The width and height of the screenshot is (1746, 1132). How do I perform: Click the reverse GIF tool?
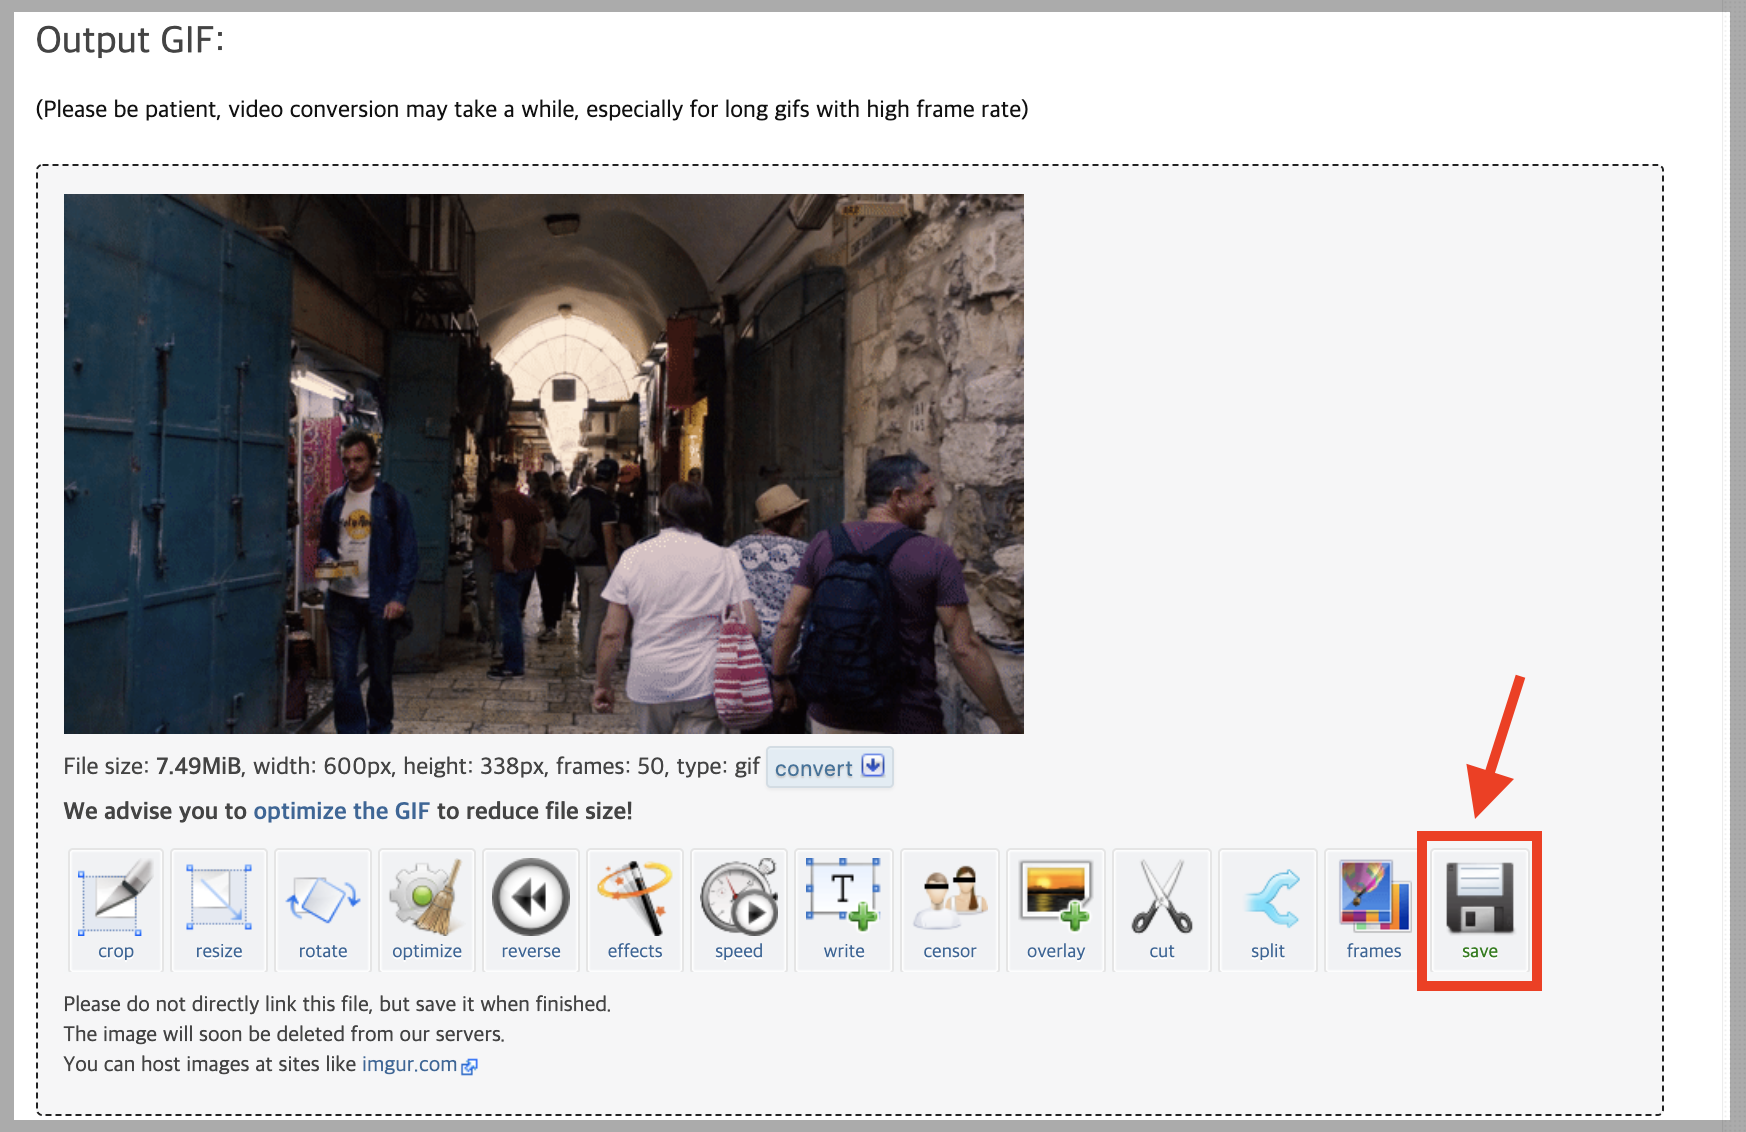pyautogui.click(x=531, y=910)
